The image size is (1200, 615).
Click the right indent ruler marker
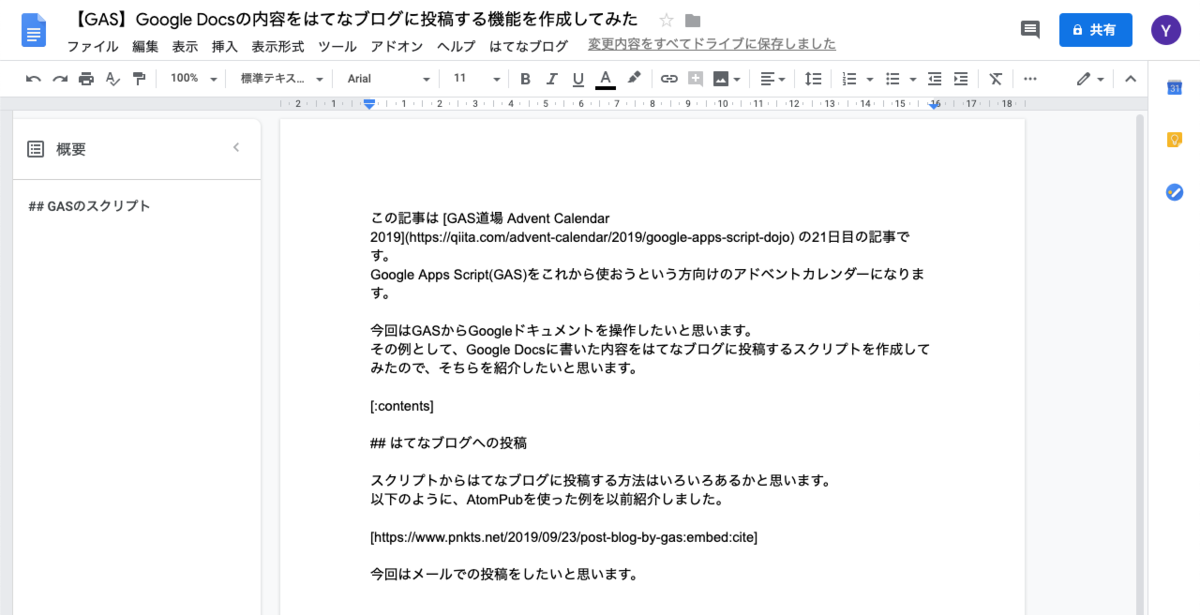coord(935,104)
